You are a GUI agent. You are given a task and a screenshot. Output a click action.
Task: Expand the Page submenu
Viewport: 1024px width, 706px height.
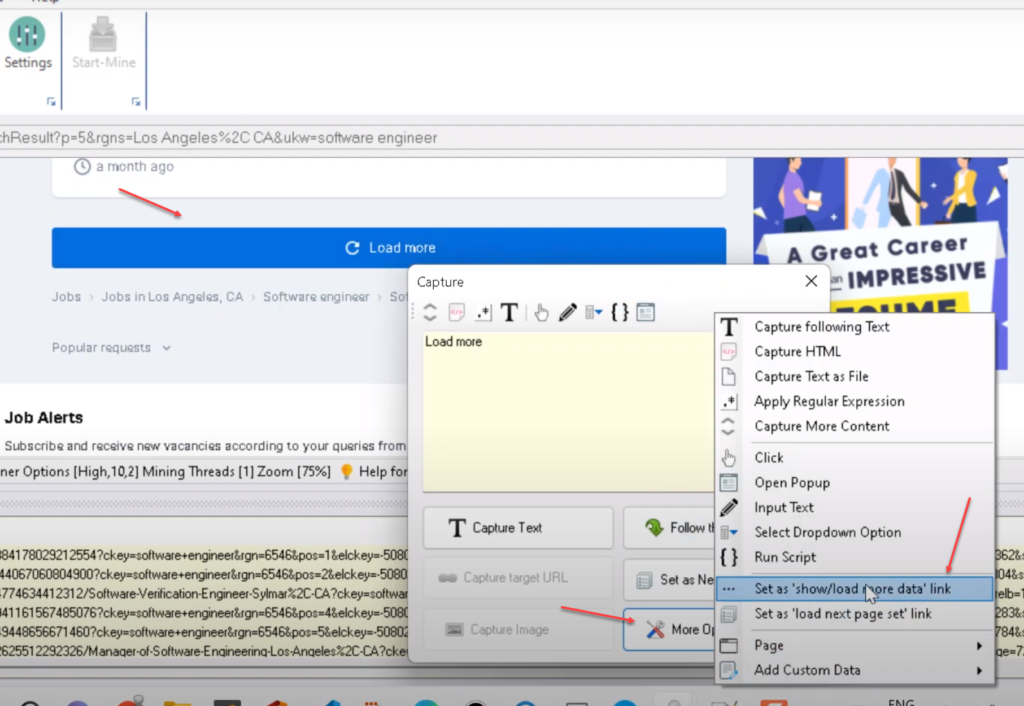click(x=855, y=646)
